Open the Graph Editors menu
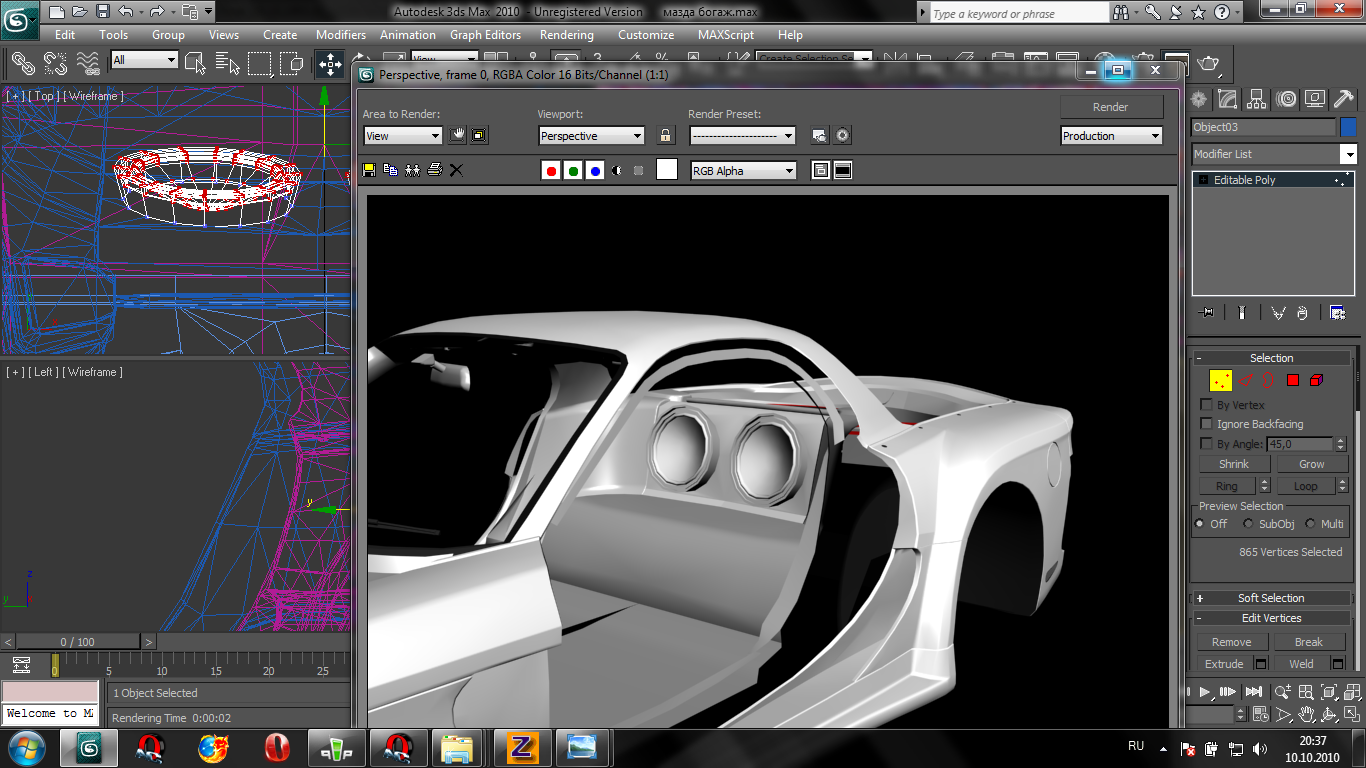This screenshot has height=768, width=1366. pyautogui.click(x=485, y=34)
